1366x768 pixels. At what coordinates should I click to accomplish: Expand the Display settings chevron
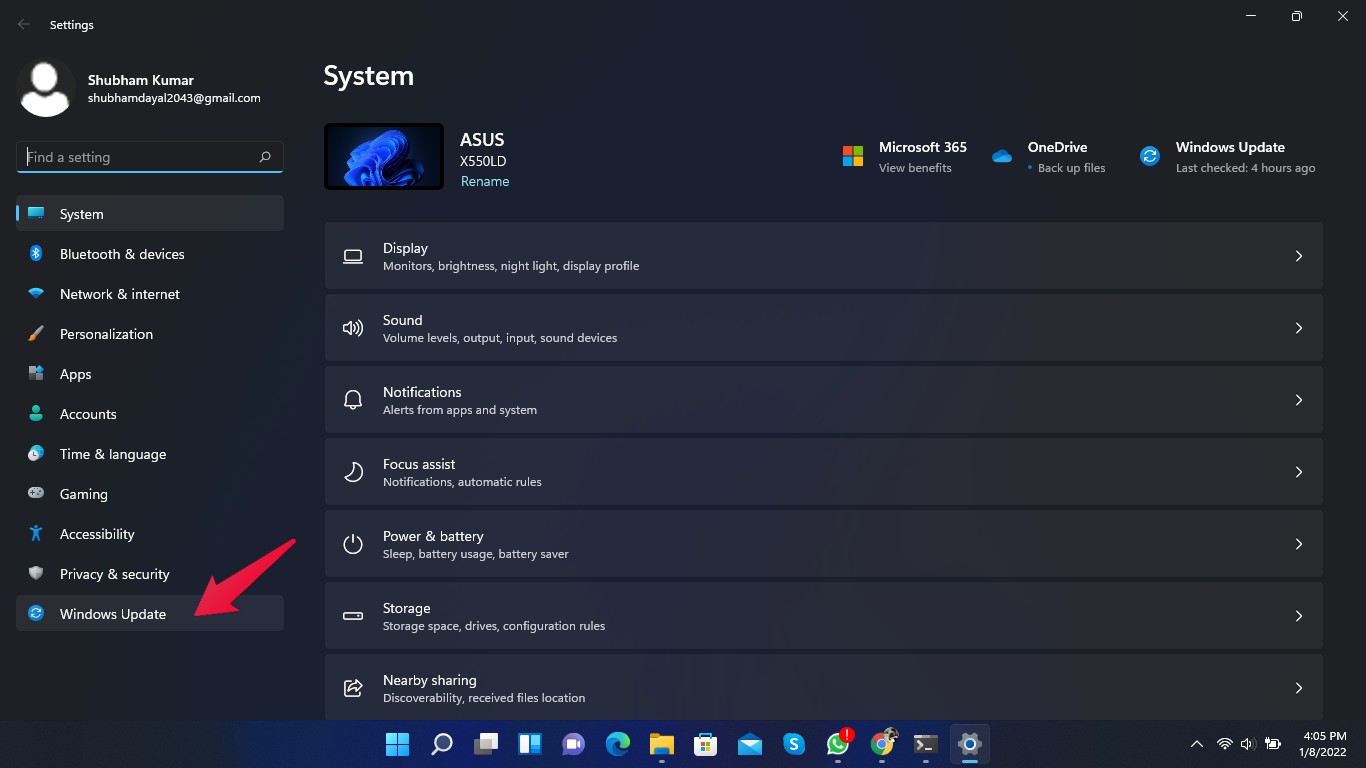coord(1298,256)
